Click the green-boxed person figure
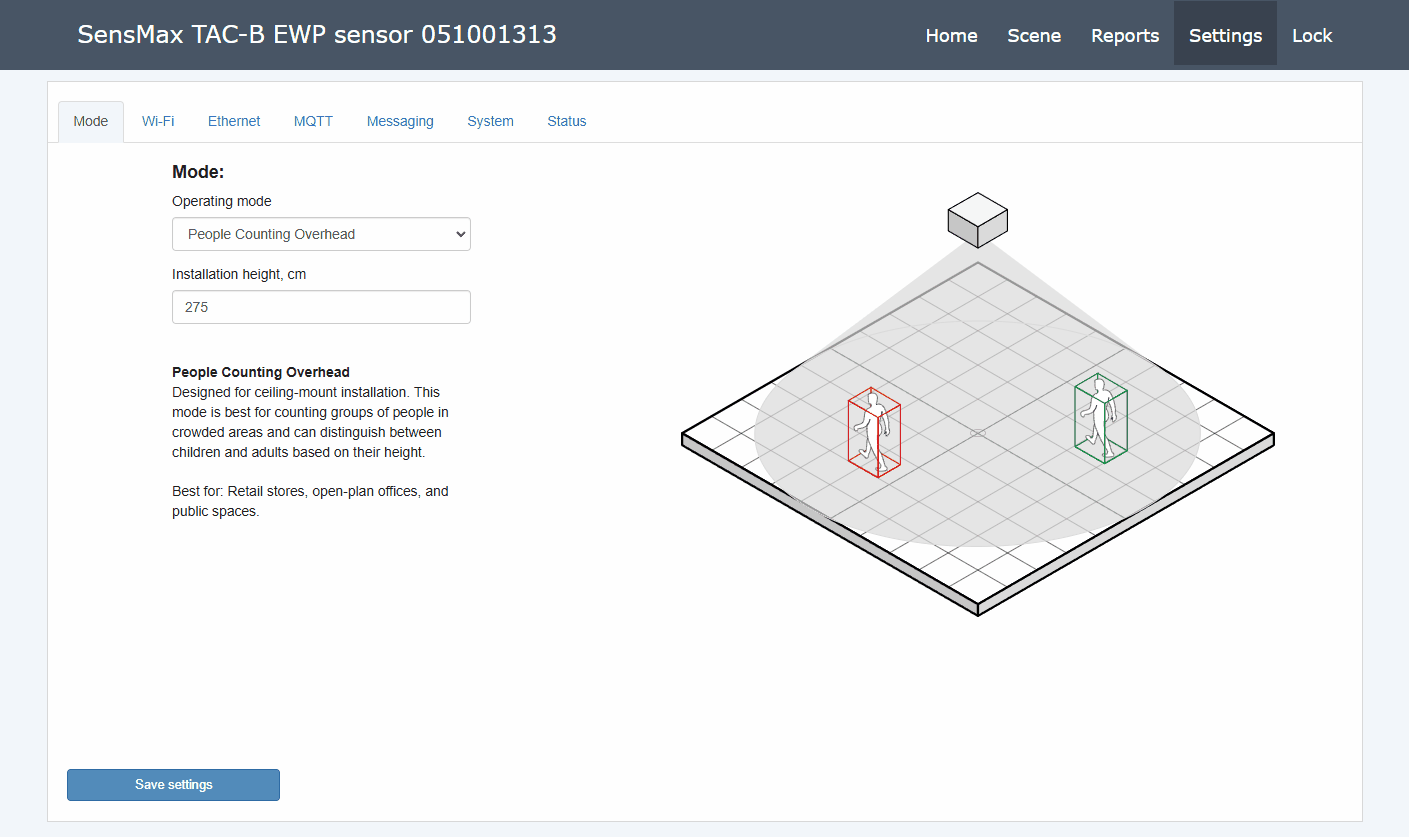 click(x=1101, y=419)
